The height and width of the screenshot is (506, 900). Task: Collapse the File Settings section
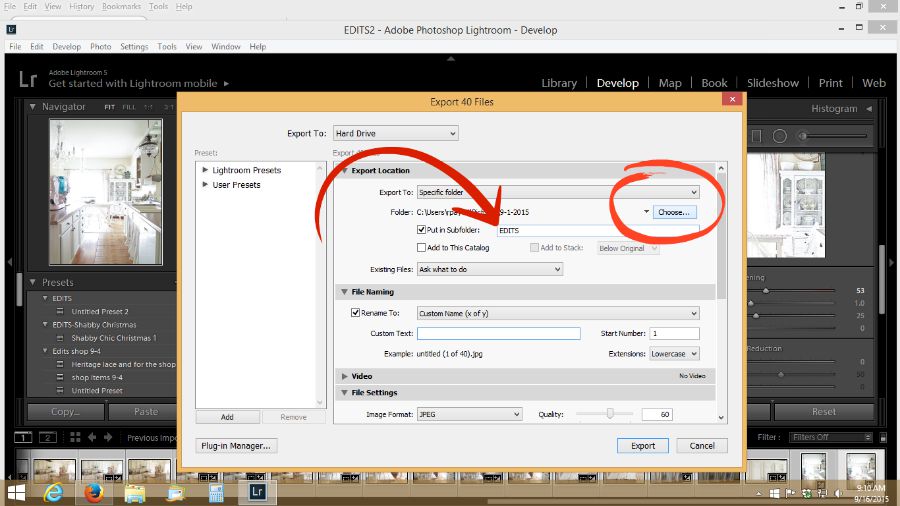pos(344,393)
